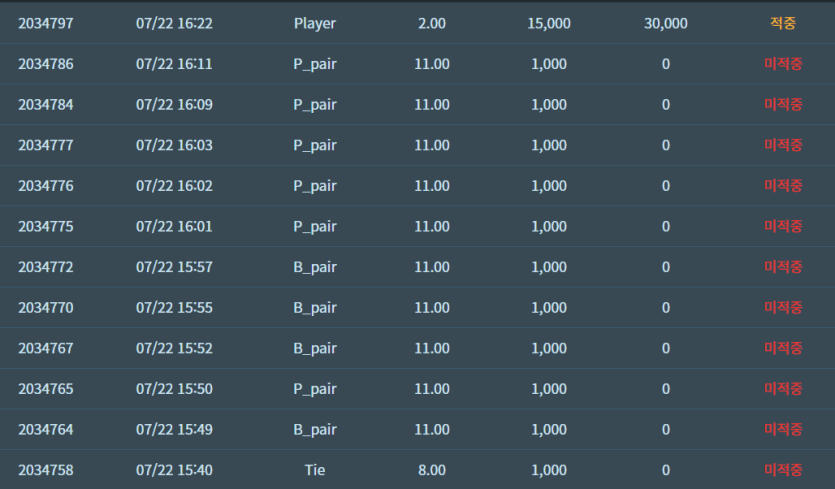Image resolution: width=835 pixels, height=489 pixels.
Task: Click bet ID 2034764
Action: click(46, 429)
